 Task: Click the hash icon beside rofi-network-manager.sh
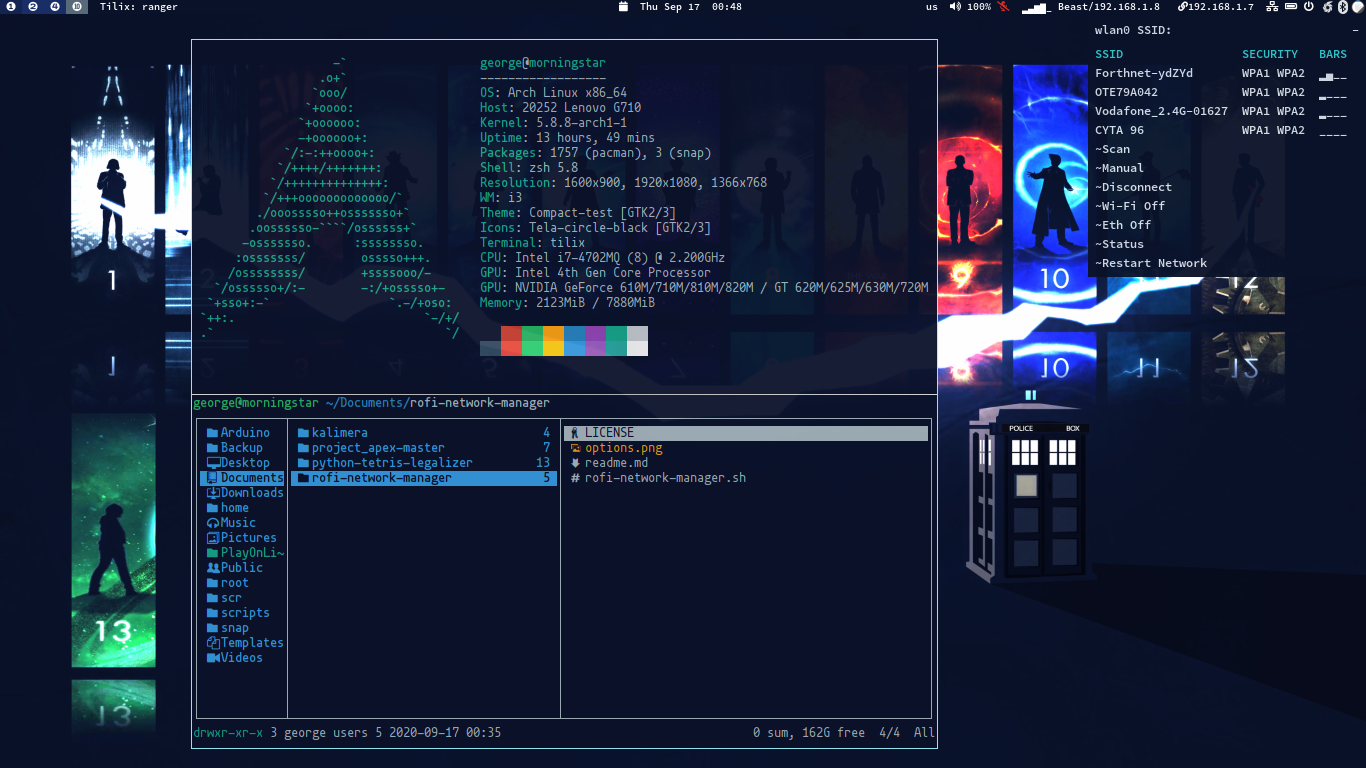[x=575, y=478]
